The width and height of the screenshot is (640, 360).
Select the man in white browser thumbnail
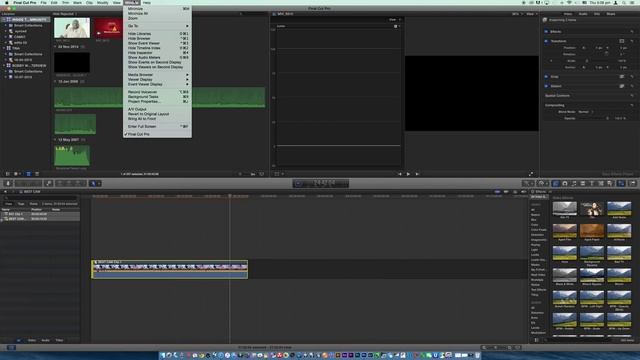coord(72,28)
